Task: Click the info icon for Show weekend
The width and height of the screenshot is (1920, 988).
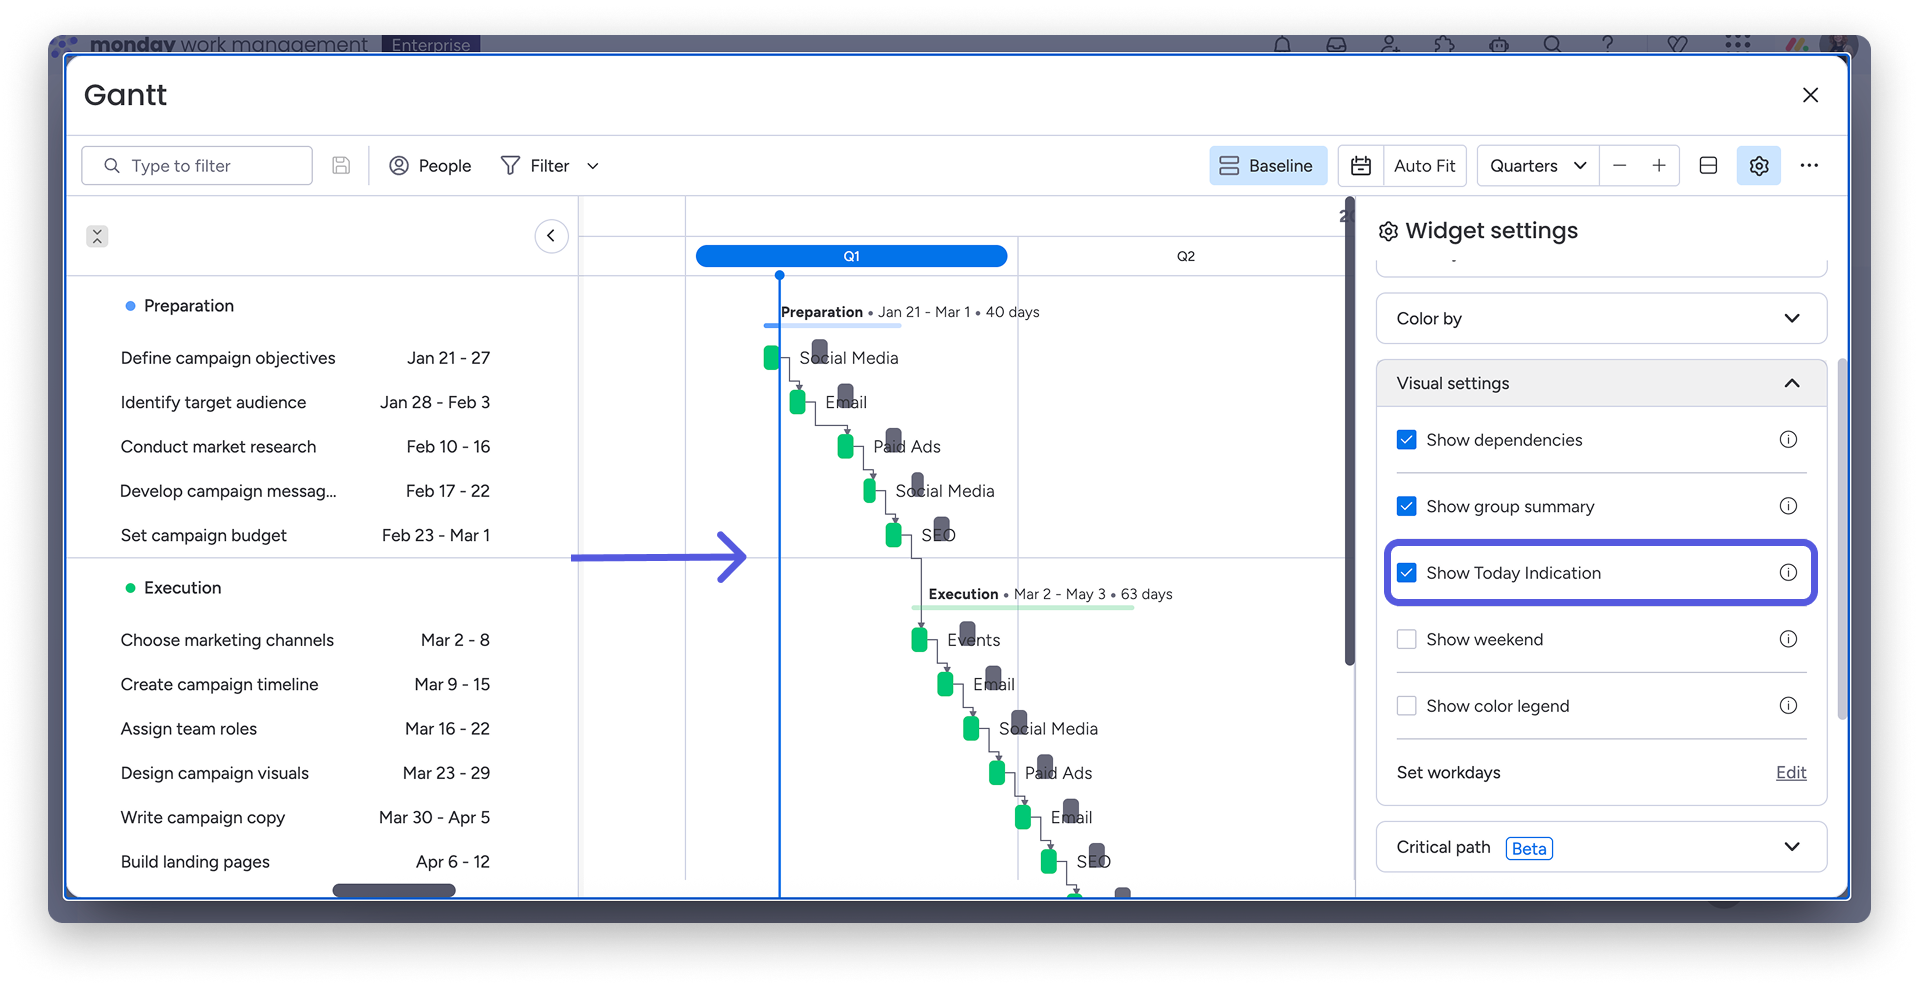Action: [x=1788, y=639]
